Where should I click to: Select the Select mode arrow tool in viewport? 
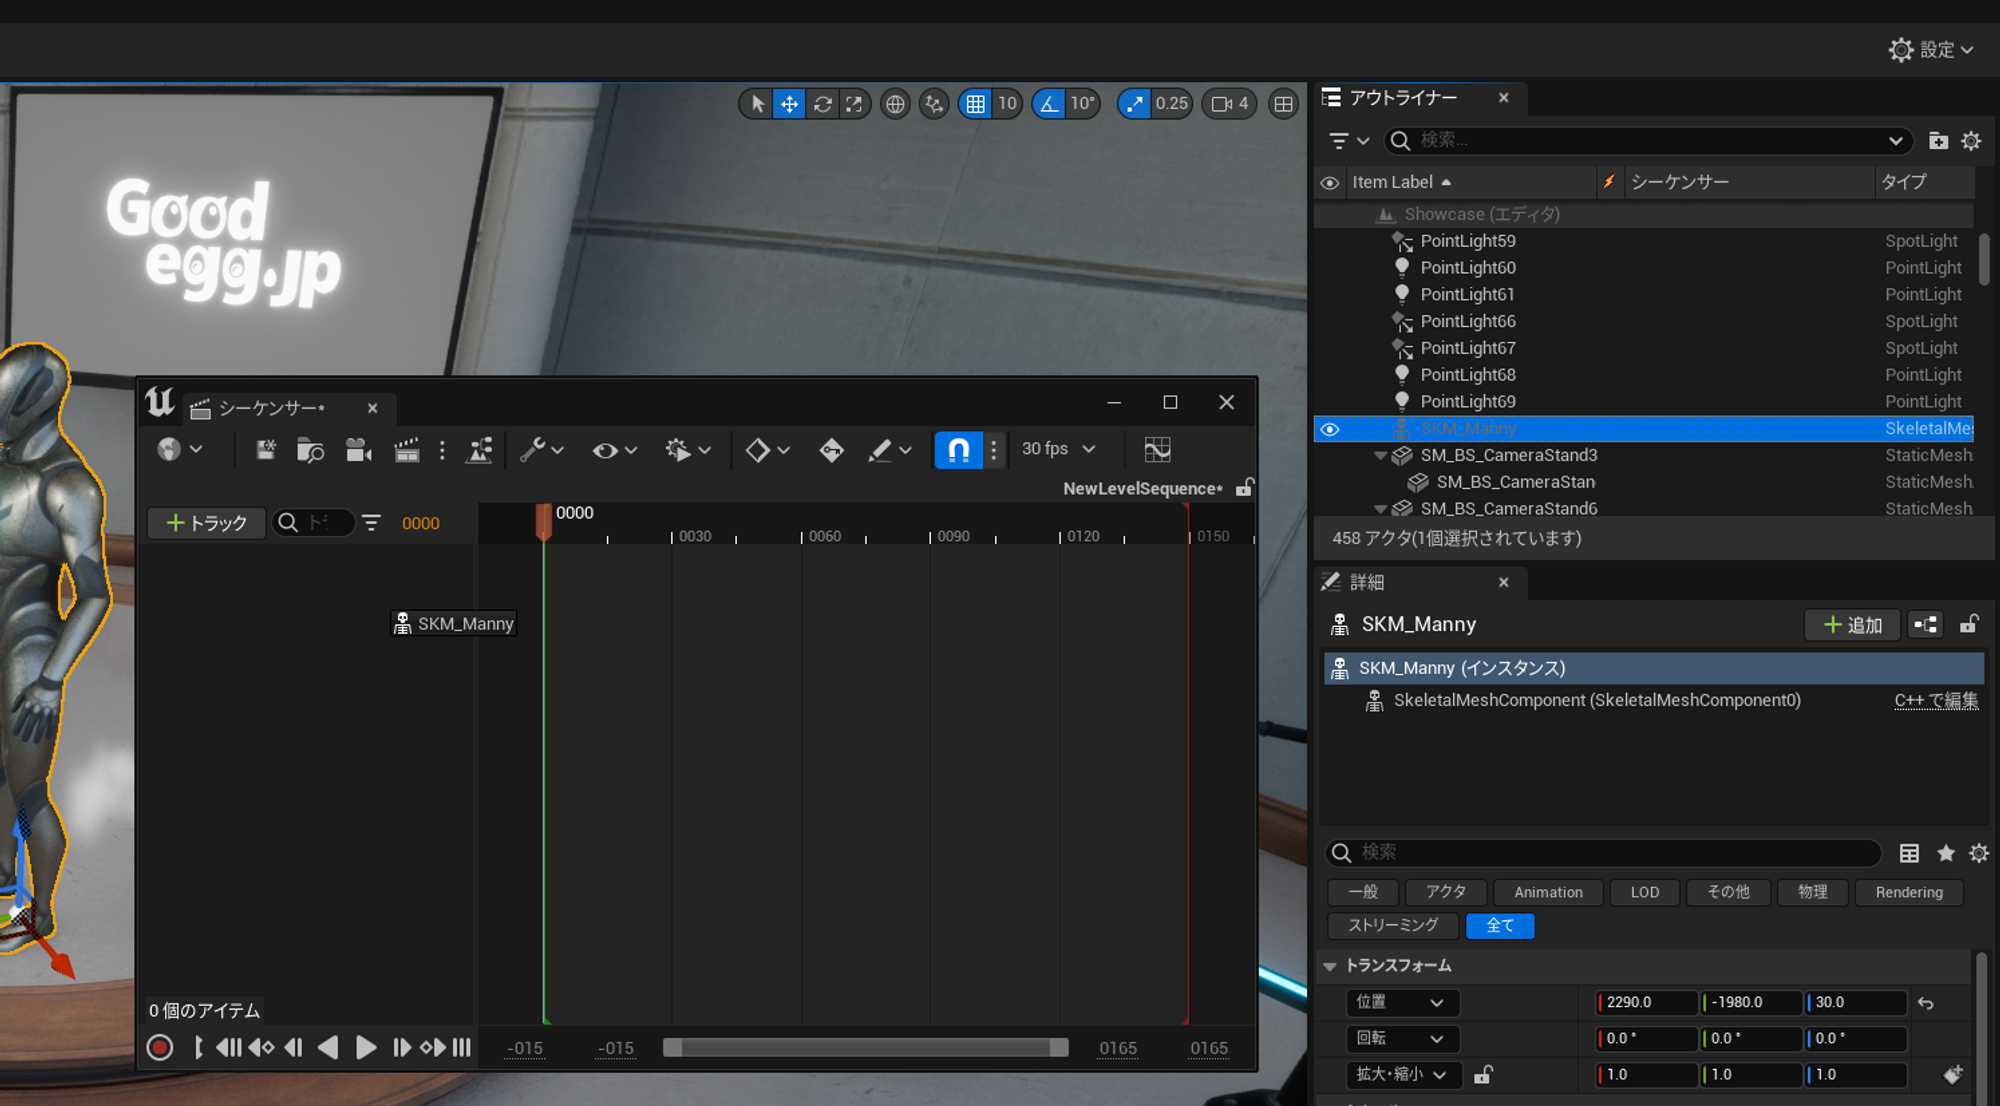pos(757,103)
